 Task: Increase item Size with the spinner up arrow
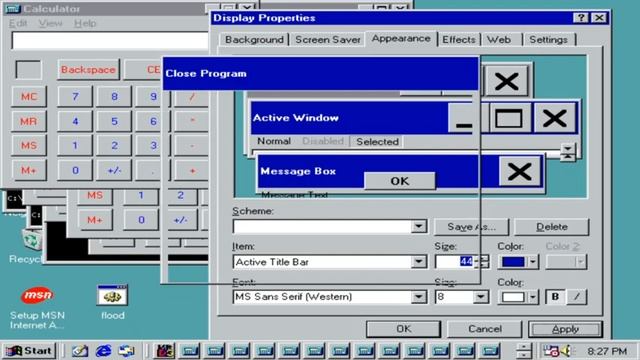(x=483, y=258)
